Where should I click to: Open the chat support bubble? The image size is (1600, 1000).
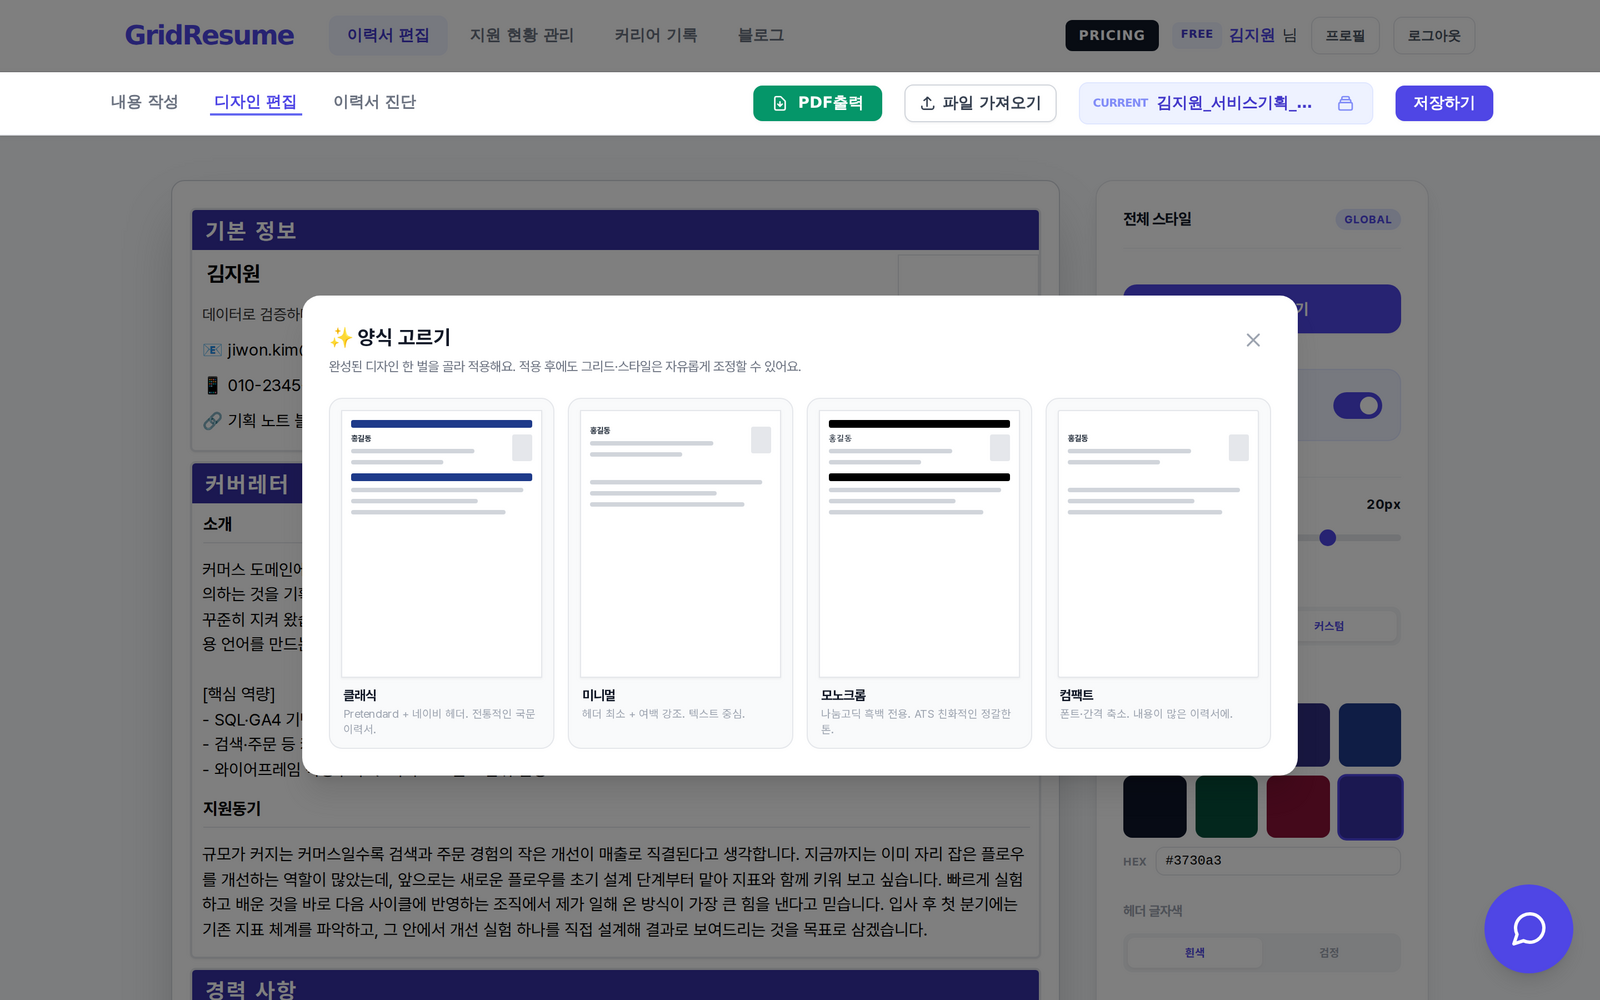tap(1528, 928)
